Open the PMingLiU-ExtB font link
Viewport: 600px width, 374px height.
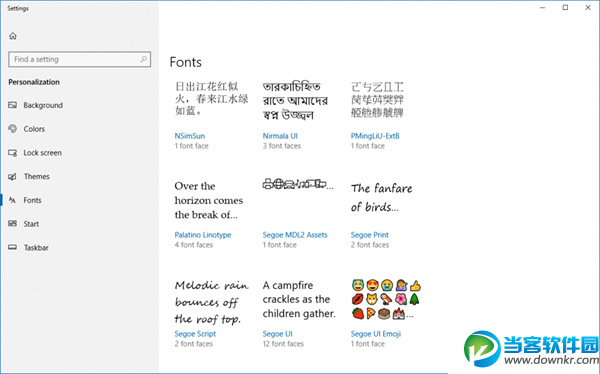[375, 136]
